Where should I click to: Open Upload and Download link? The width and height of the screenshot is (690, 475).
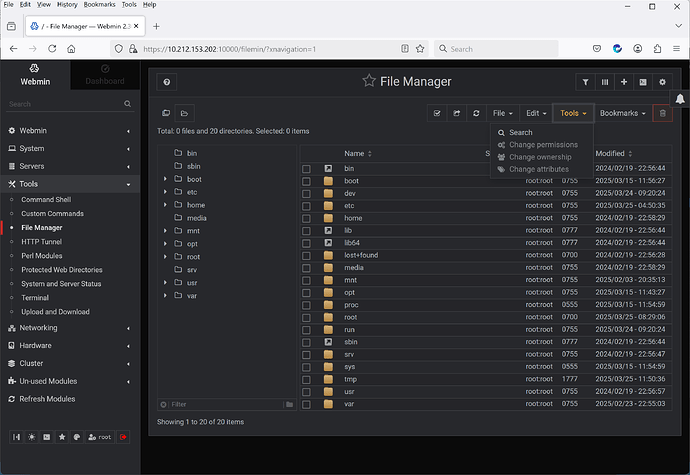[x=55, y=312]
